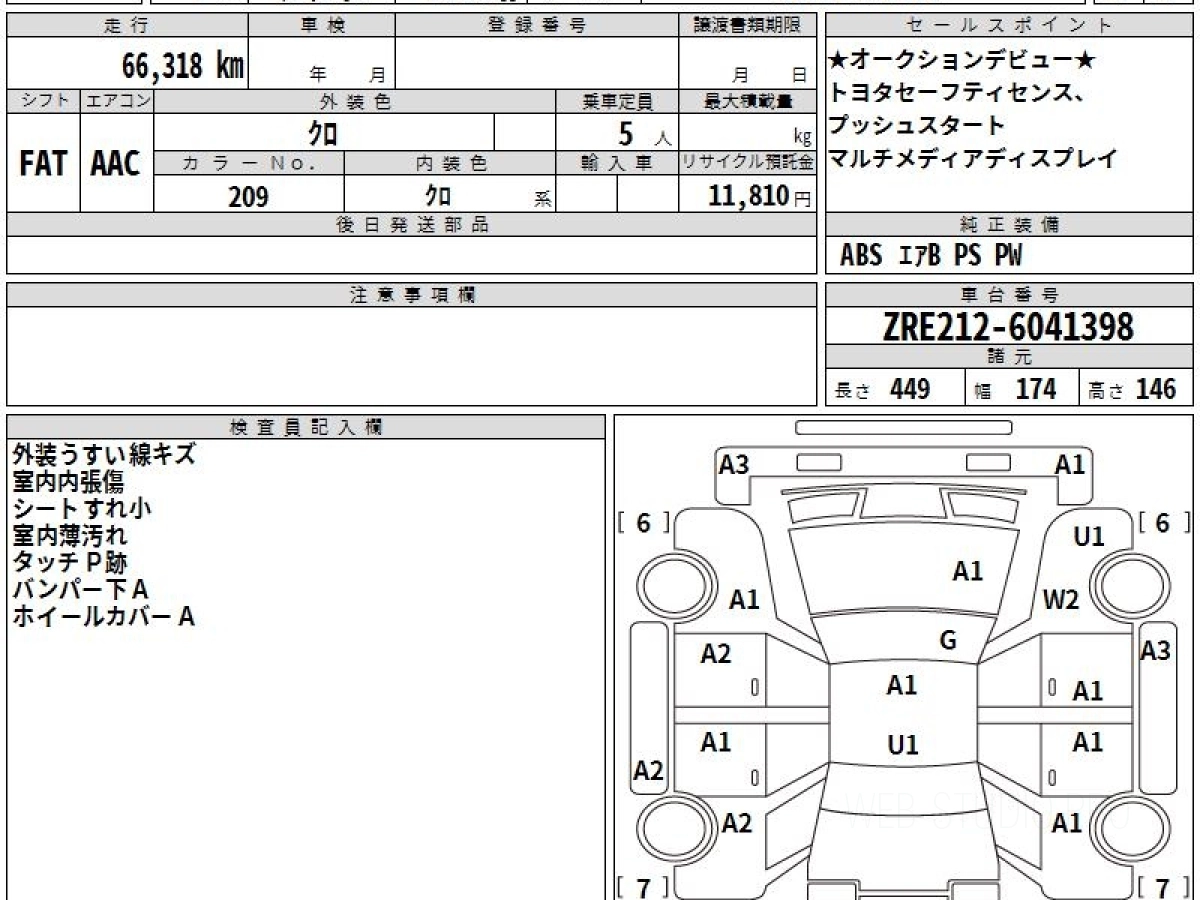This screenshot has width=1200, height=900.
Task: Click the color number 209
Action: (x=249, y=196)
